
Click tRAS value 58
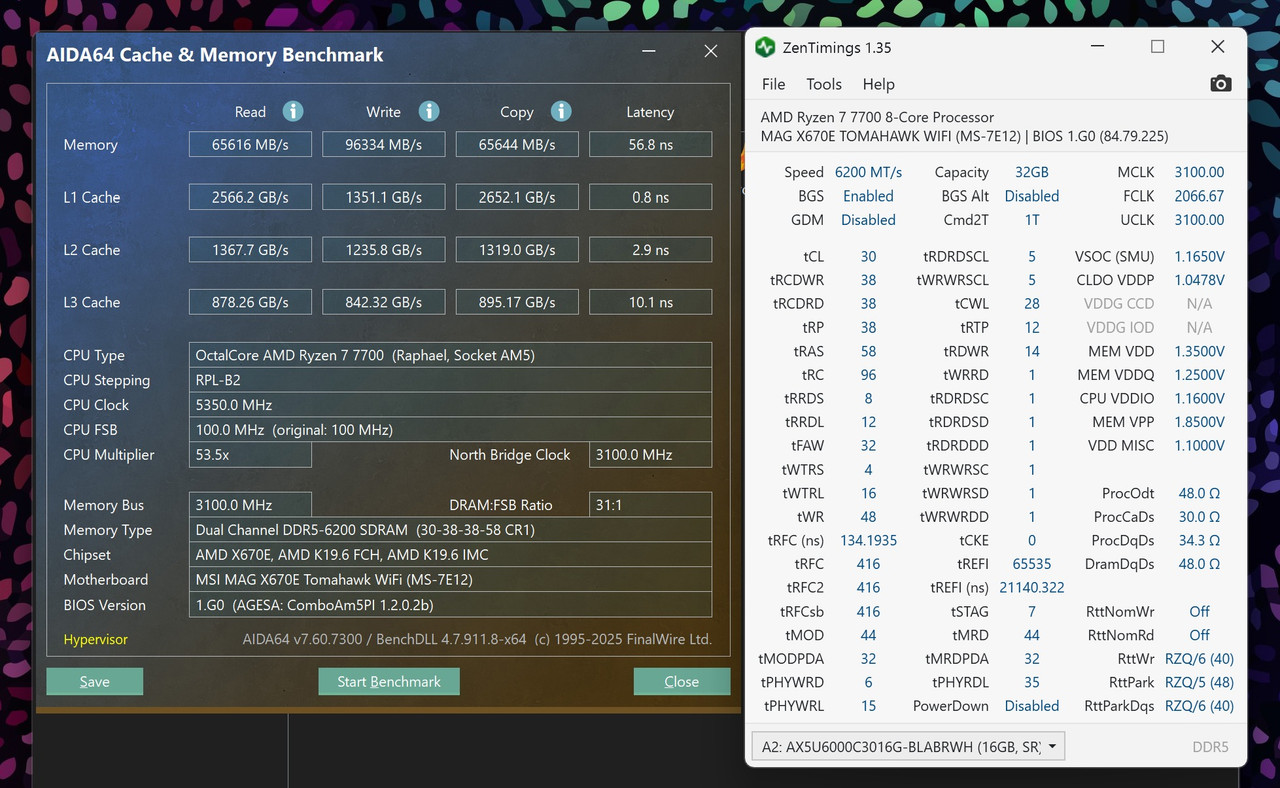tap(868, 351)
